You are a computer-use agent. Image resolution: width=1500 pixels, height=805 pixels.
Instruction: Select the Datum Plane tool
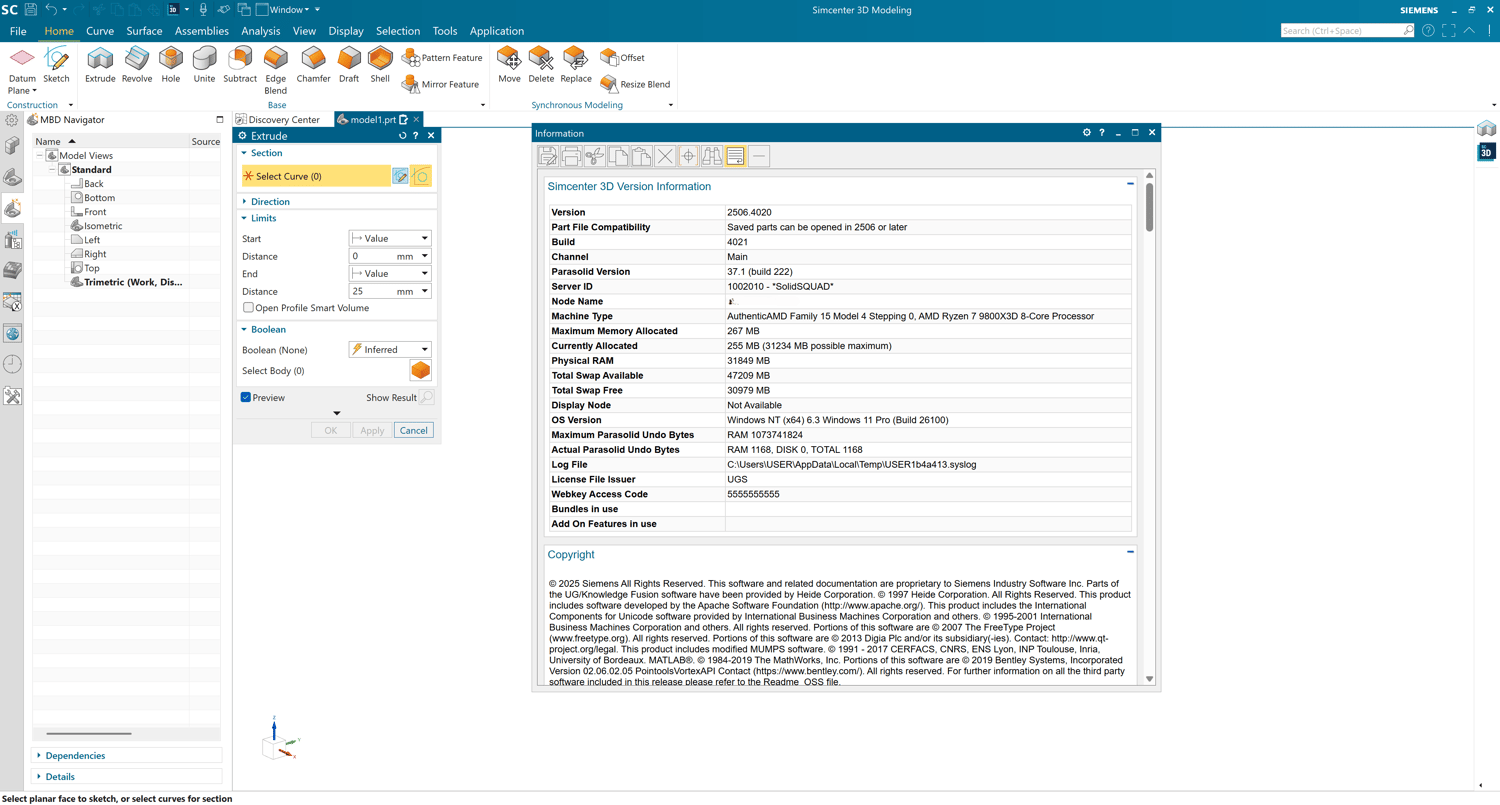coord(22,70)
